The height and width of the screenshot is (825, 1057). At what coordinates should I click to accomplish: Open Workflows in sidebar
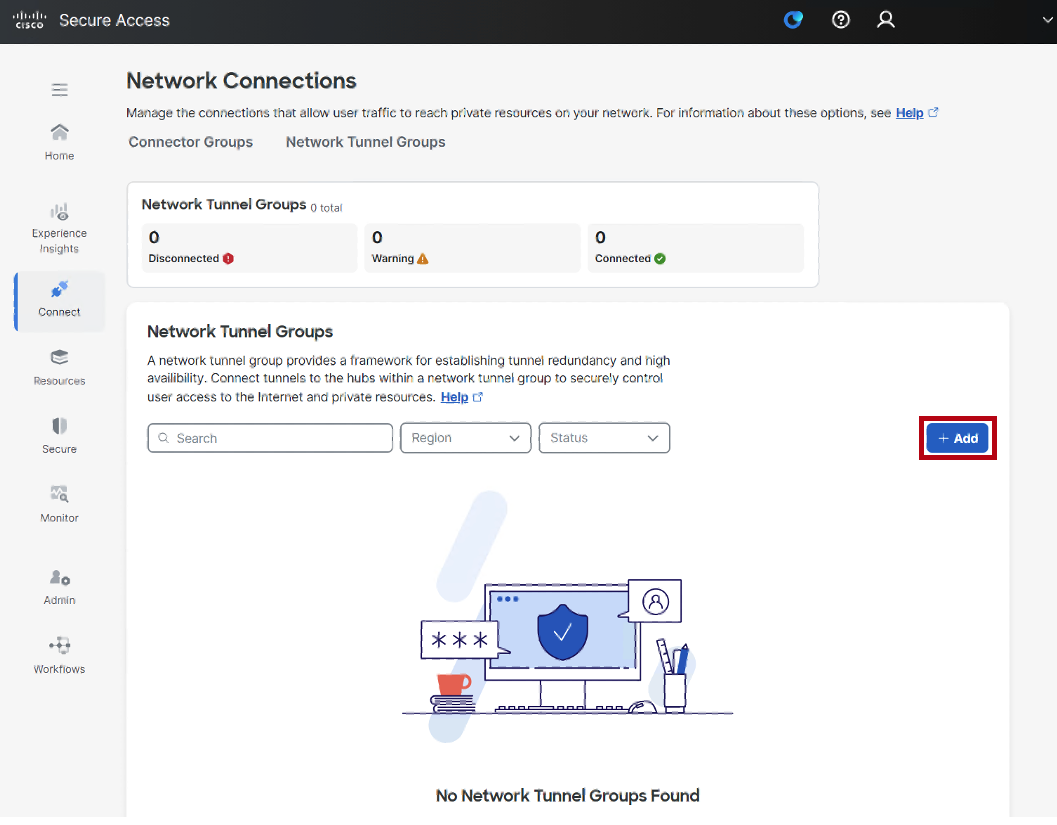tap(59, 655)
